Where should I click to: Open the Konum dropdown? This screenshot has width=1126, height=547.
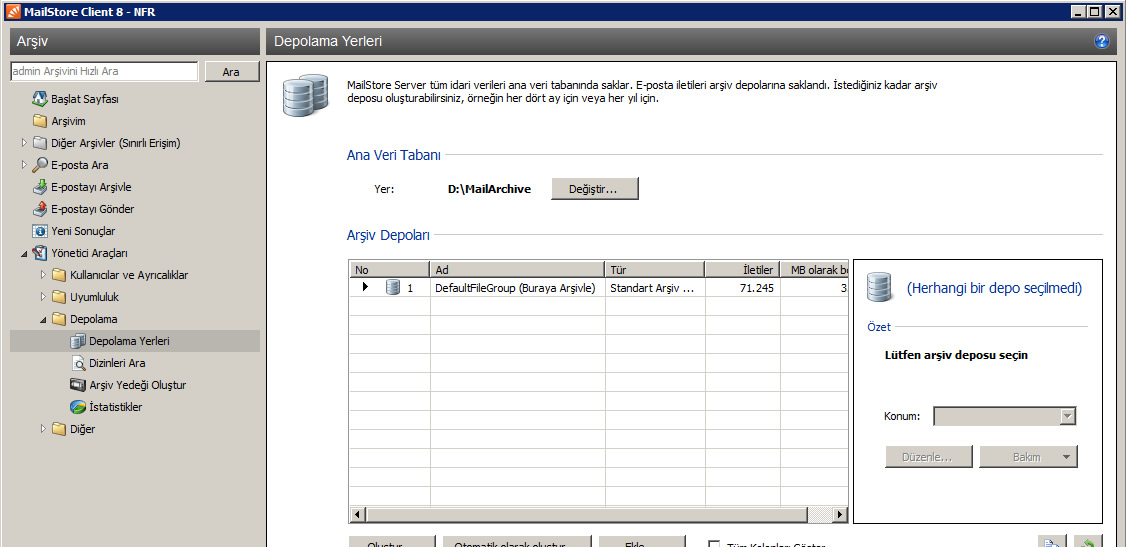(x=1005, y=416)
